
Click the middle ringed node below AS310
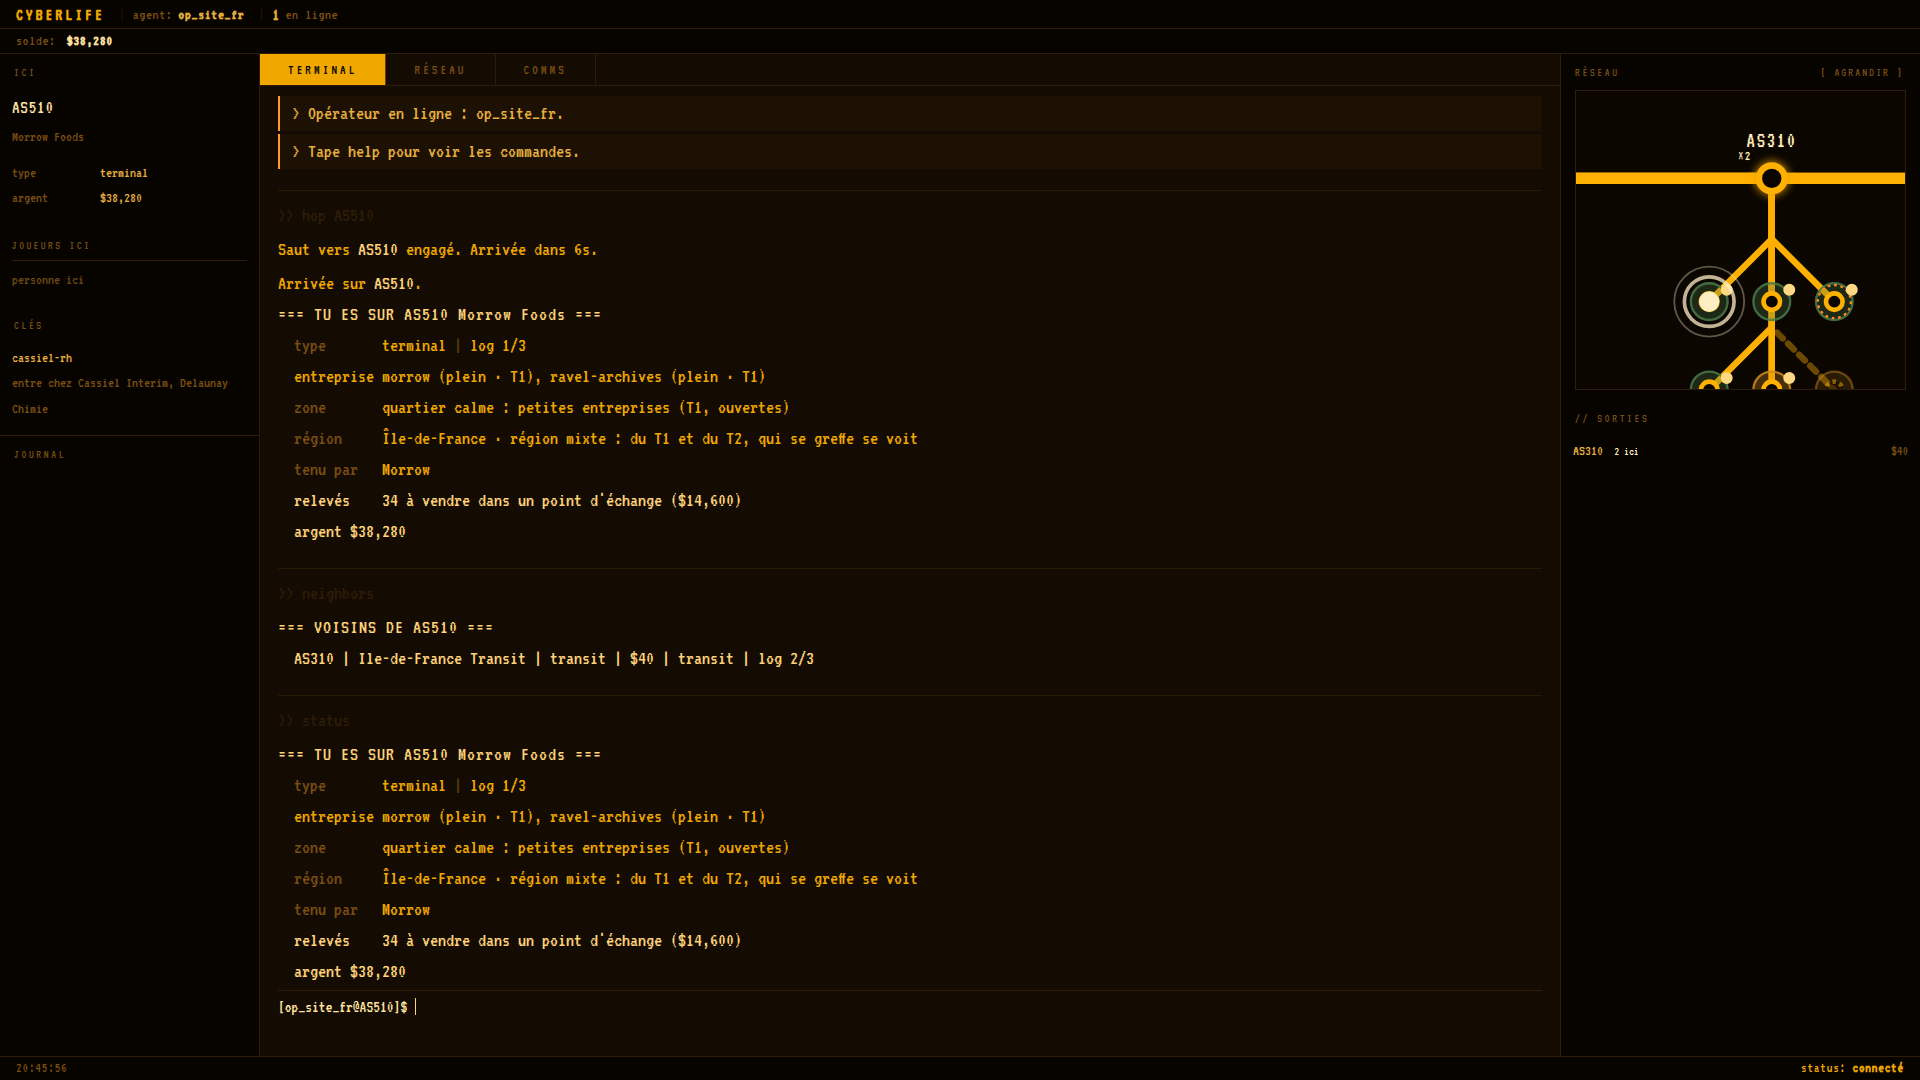pyautogui.click(x=1771, y=301)
